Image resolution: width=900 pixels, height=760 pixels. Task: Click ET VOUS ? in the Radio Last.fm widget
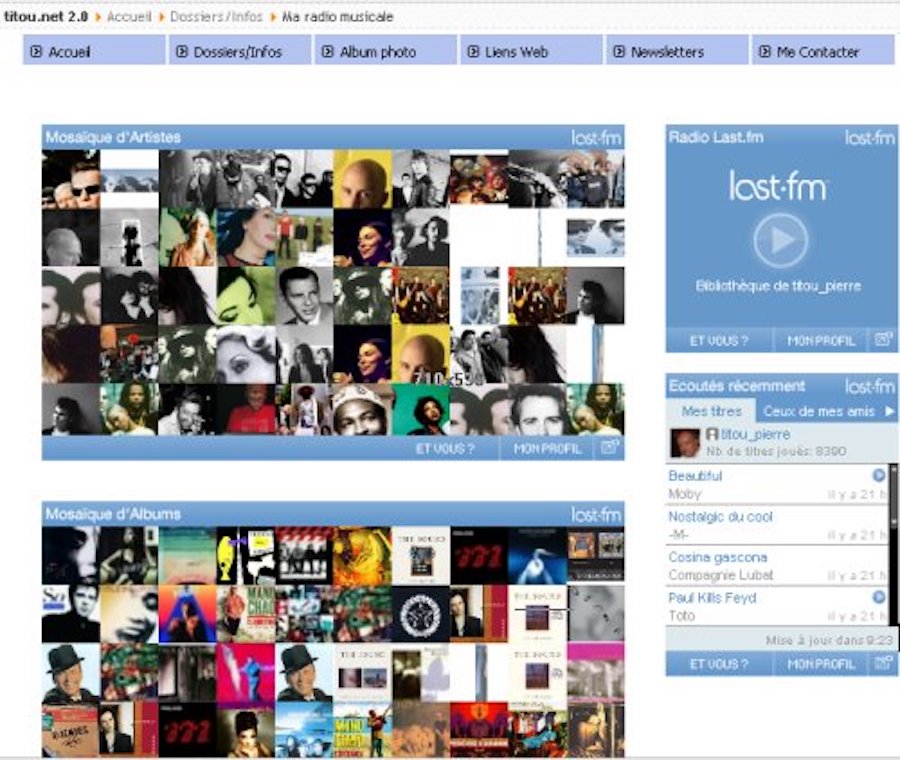(x=719, y=340)
